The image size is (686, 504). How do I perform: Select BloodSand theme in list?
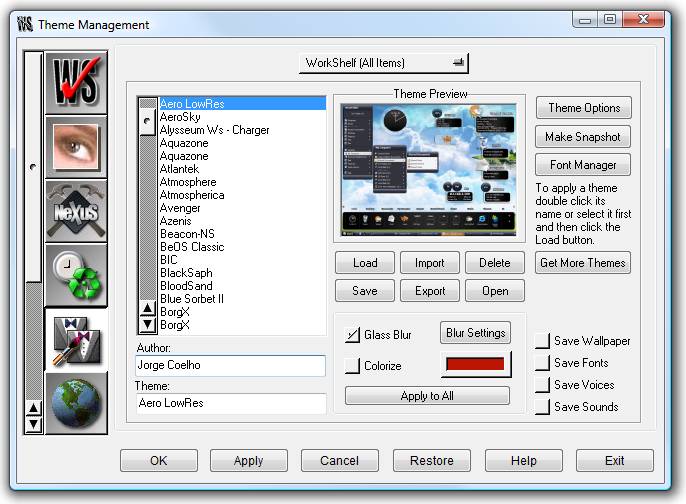click(x=242, y=286)
